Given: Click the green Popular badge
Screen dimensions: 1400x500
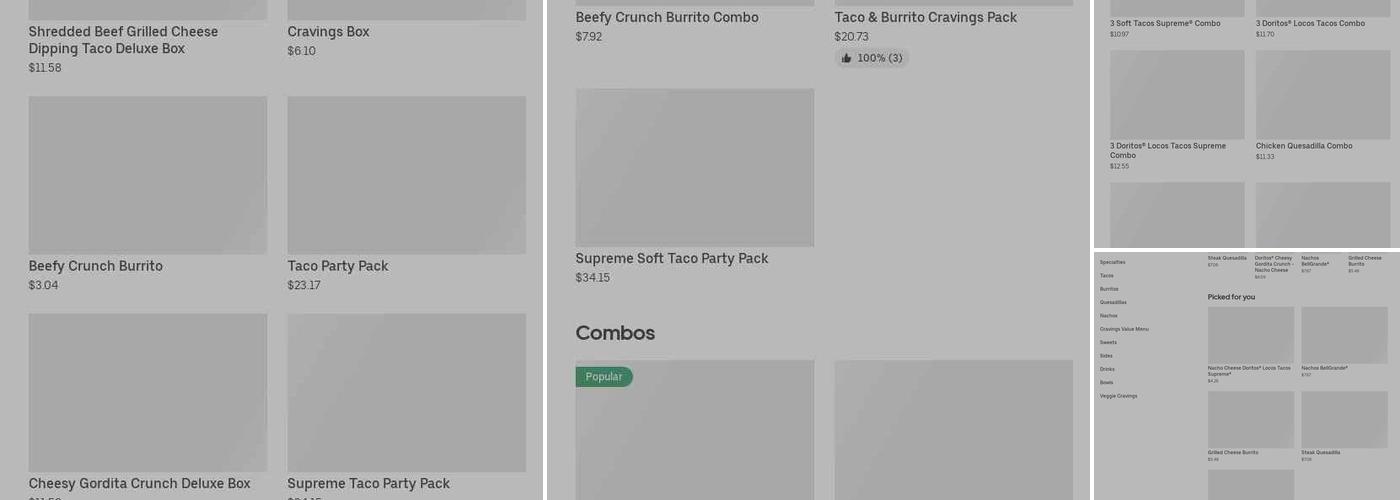Looking at the screenshot, I should pyautogui.click(x=604, y=377).
